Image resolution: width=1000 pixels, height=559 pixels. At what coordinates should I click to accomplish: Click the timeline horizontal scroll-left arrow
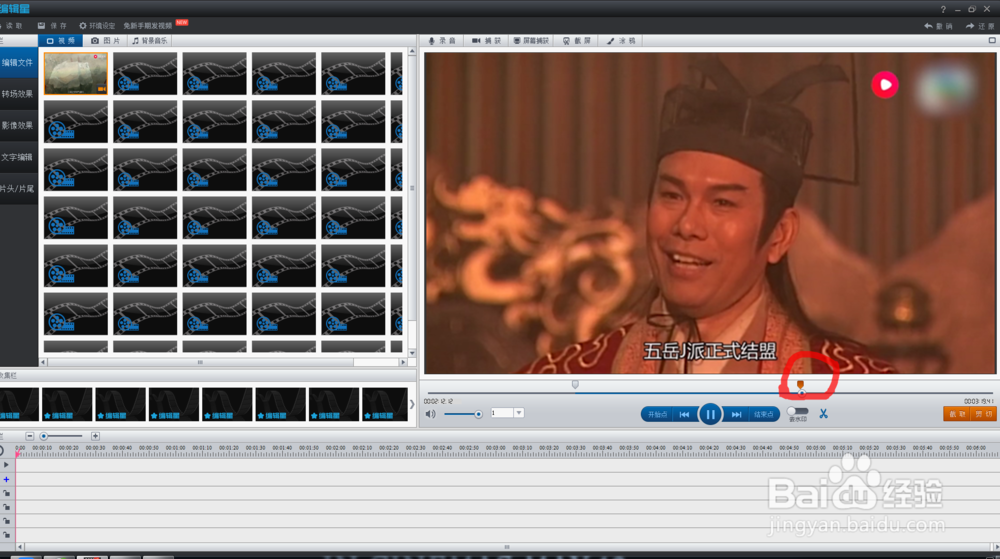(x=20, y=547)
